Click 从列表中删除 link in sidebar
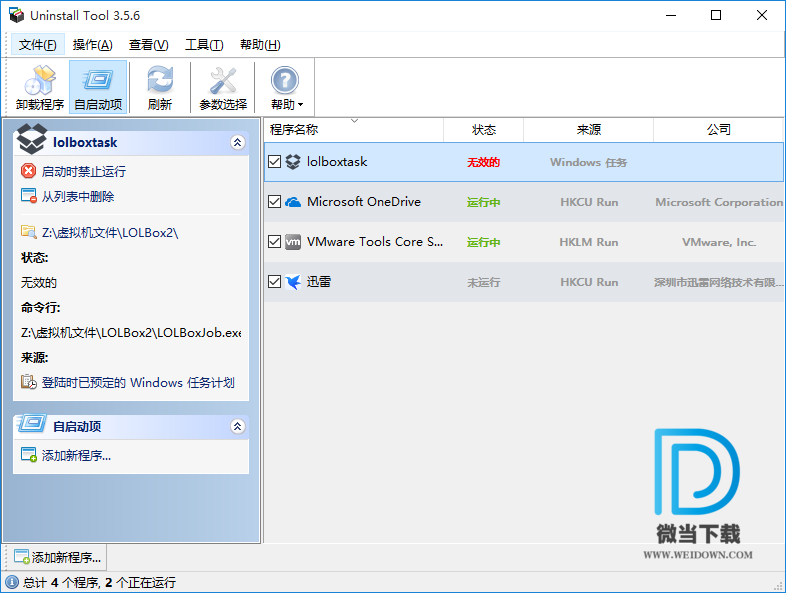This screenshot has width=786, height=593. pos(78,196)
